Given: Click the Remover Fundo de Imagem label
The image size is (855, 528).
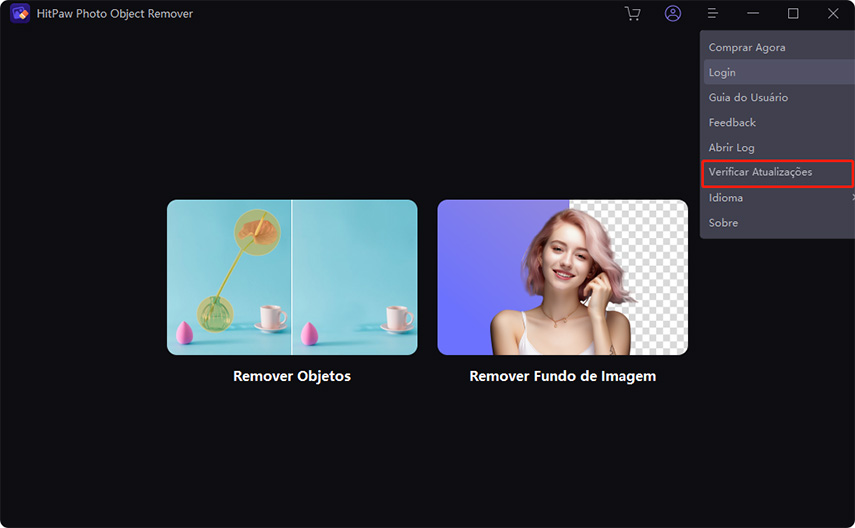Looking at the screenshot, I should pyautogui.click(x=563, y=376).
